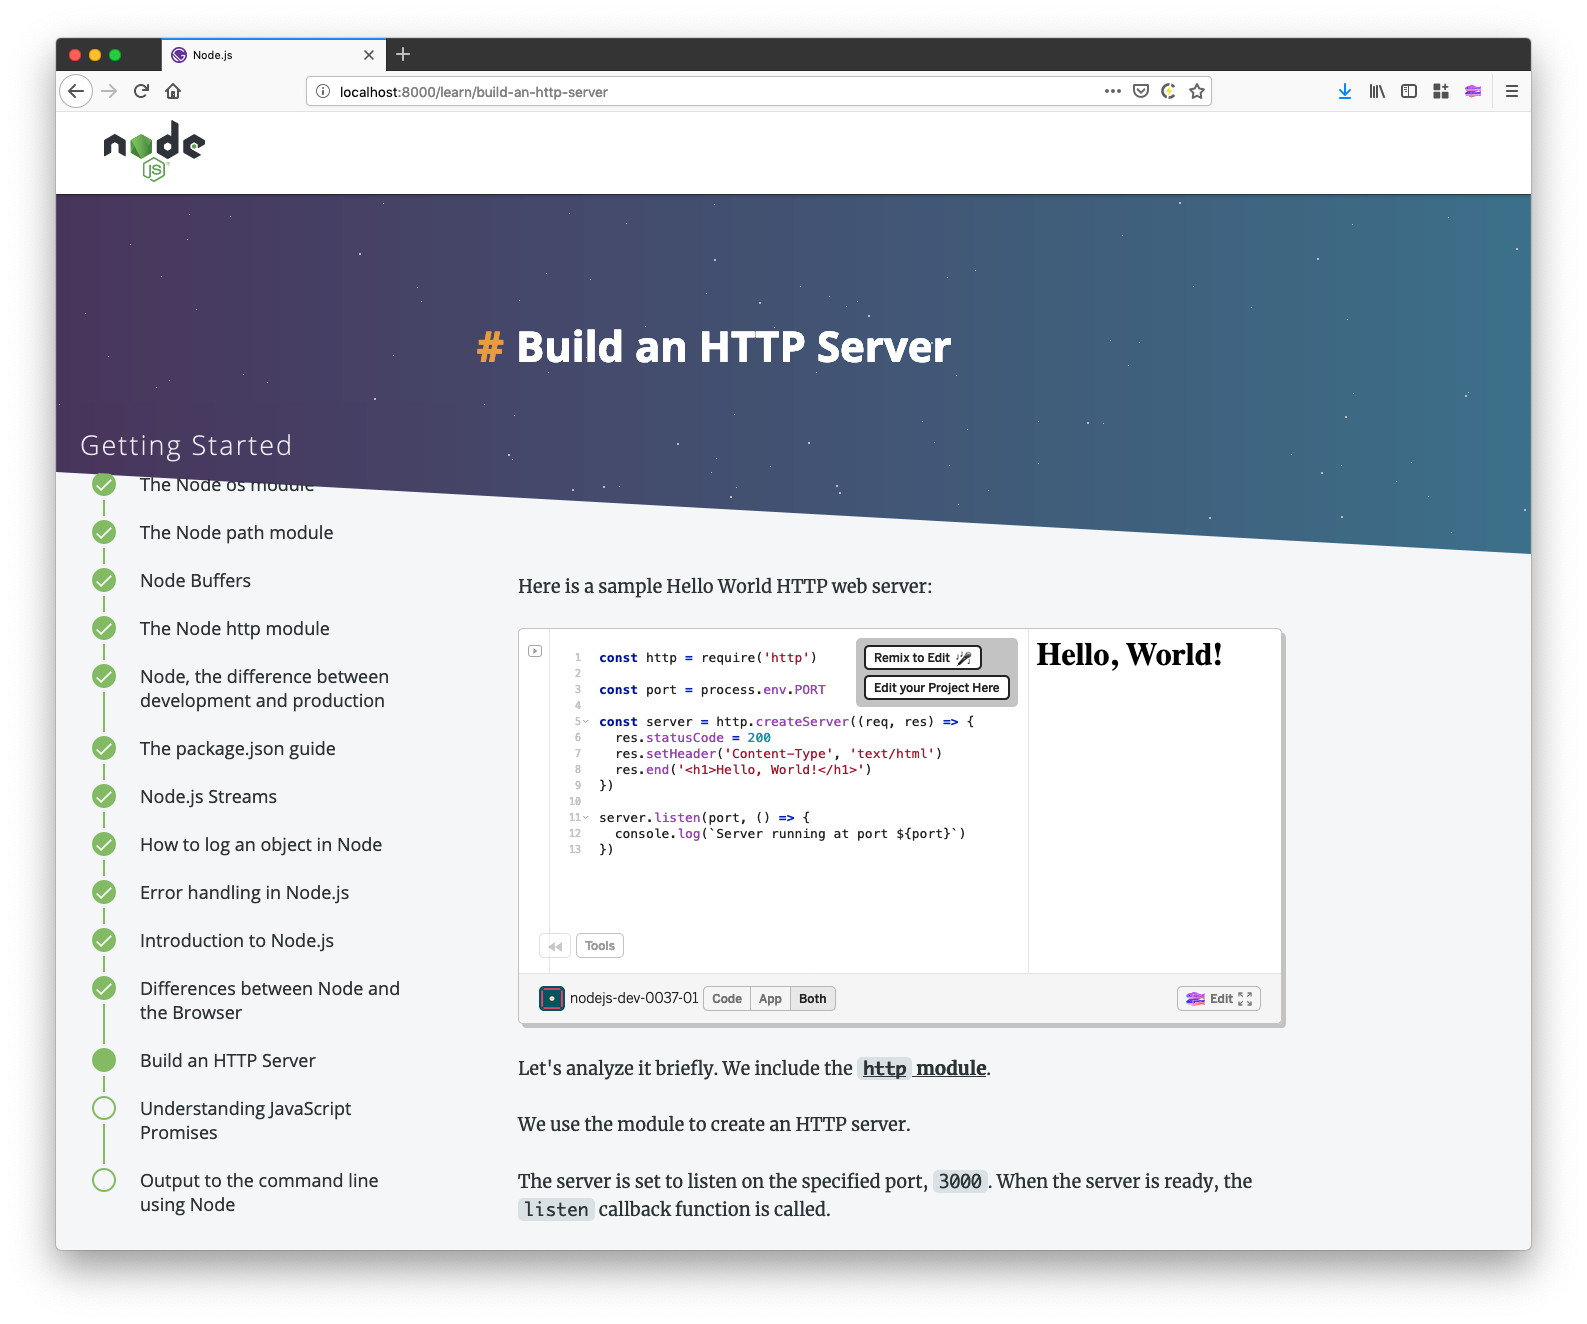
Task: Switch embed view to App
Action: tap(770, 998)
